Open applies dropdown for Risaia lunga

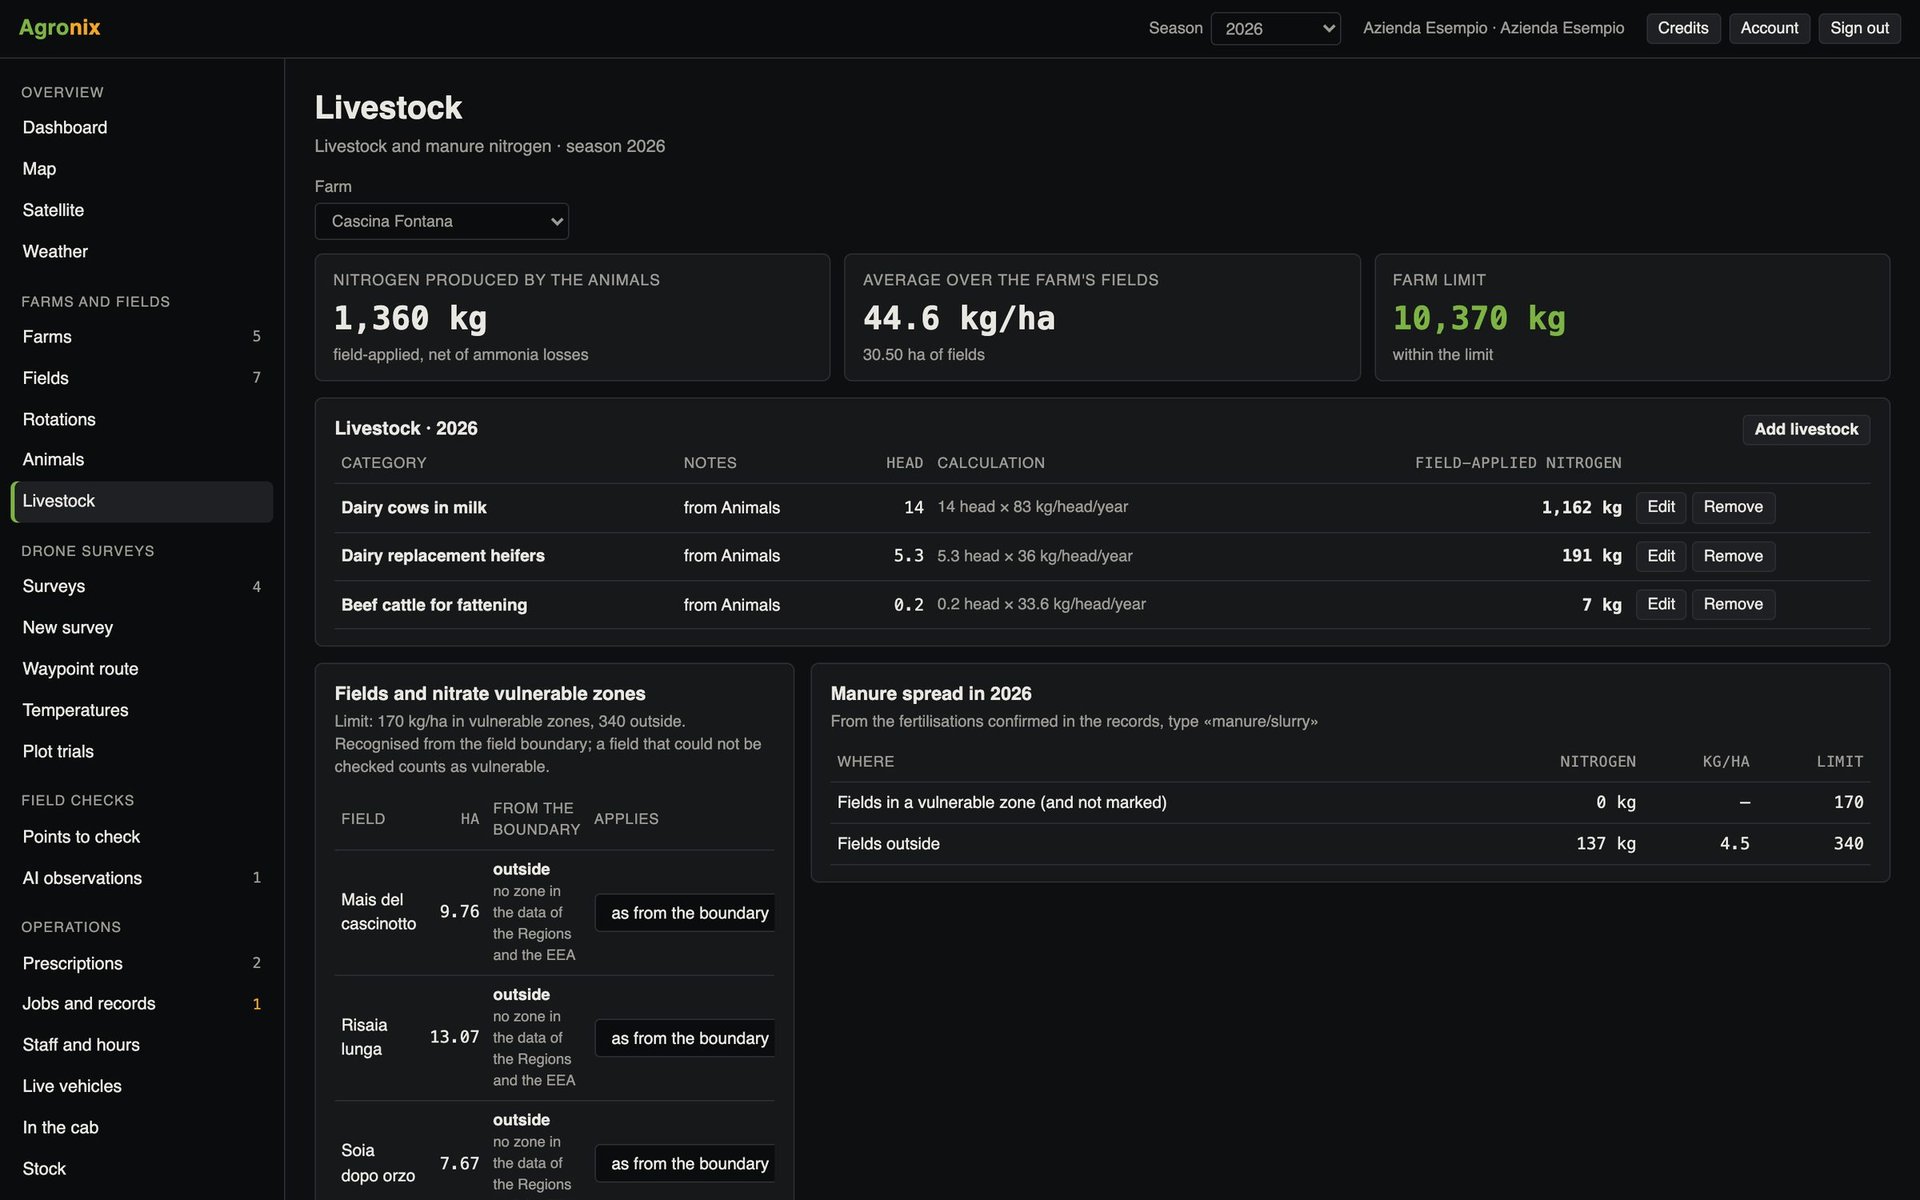pos(685,1038)
